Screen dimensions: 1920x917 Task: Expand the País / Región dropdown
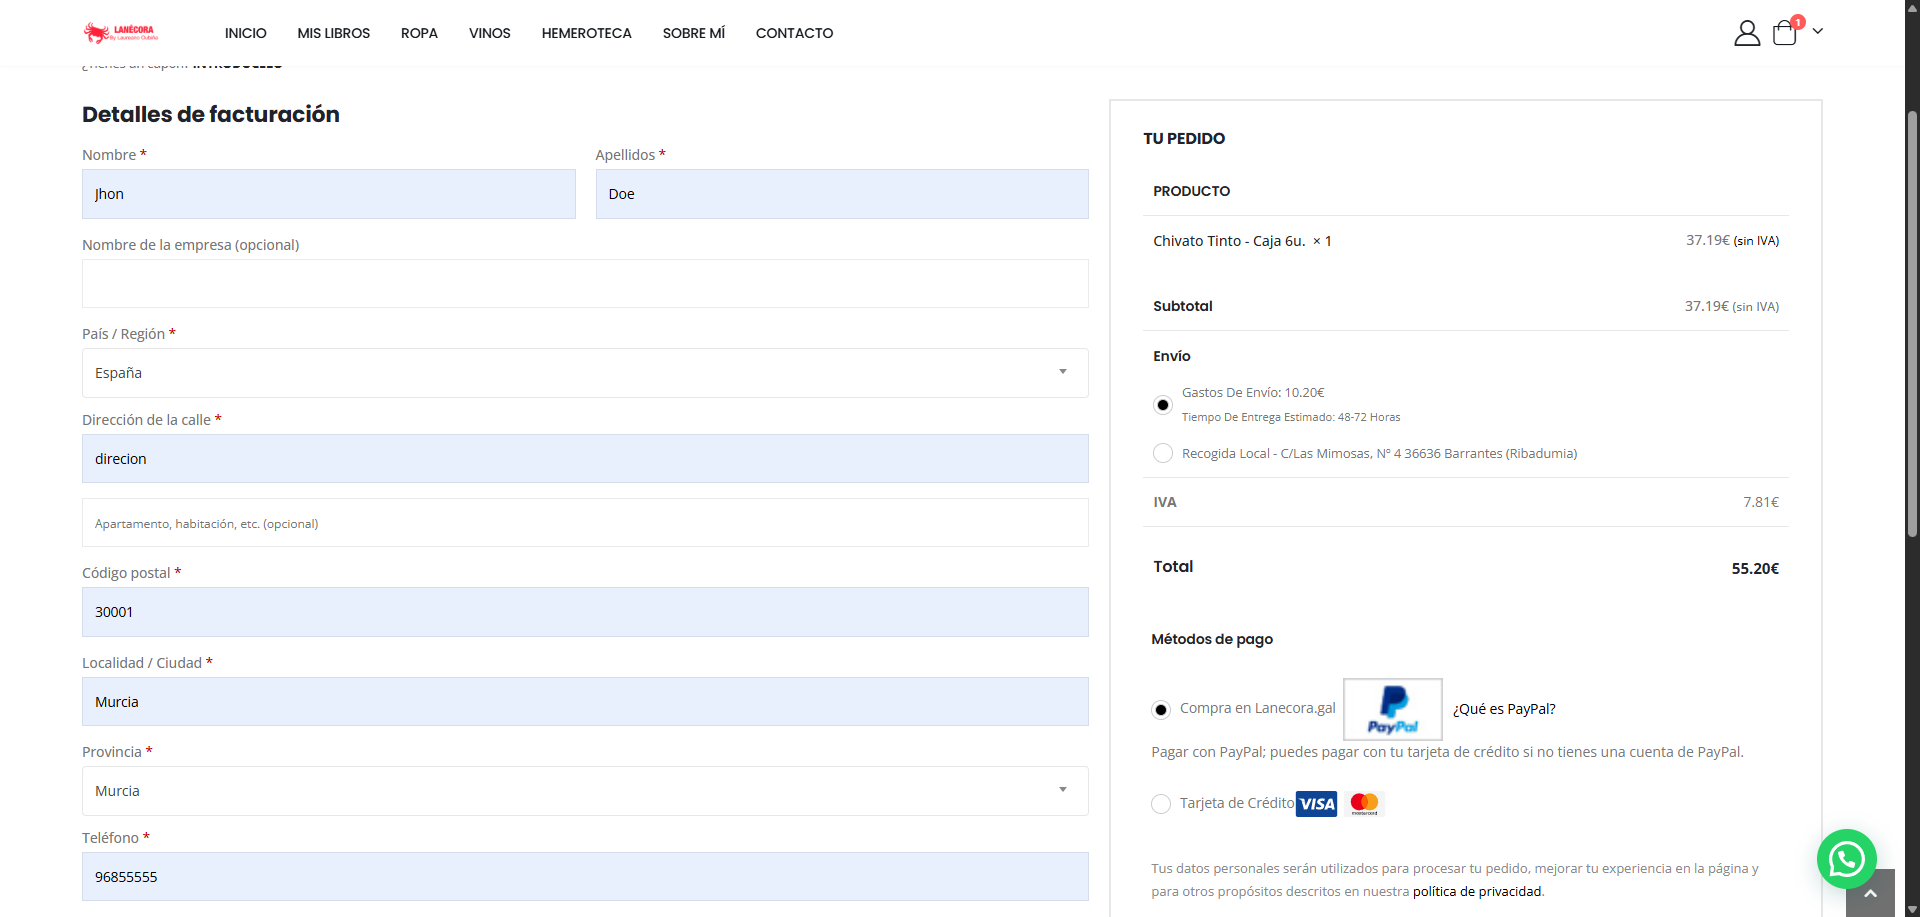585,373
